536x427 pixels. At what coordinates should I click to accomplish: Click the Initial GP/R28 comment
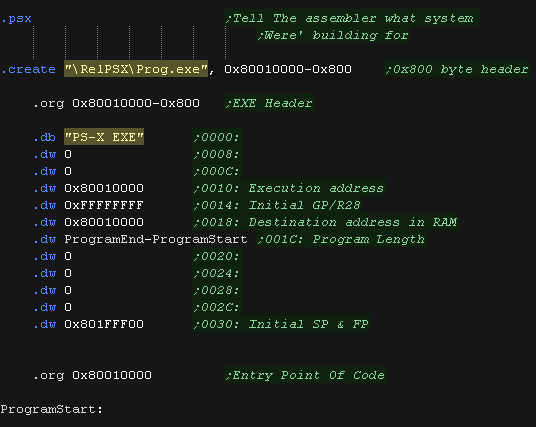(277, 205)
